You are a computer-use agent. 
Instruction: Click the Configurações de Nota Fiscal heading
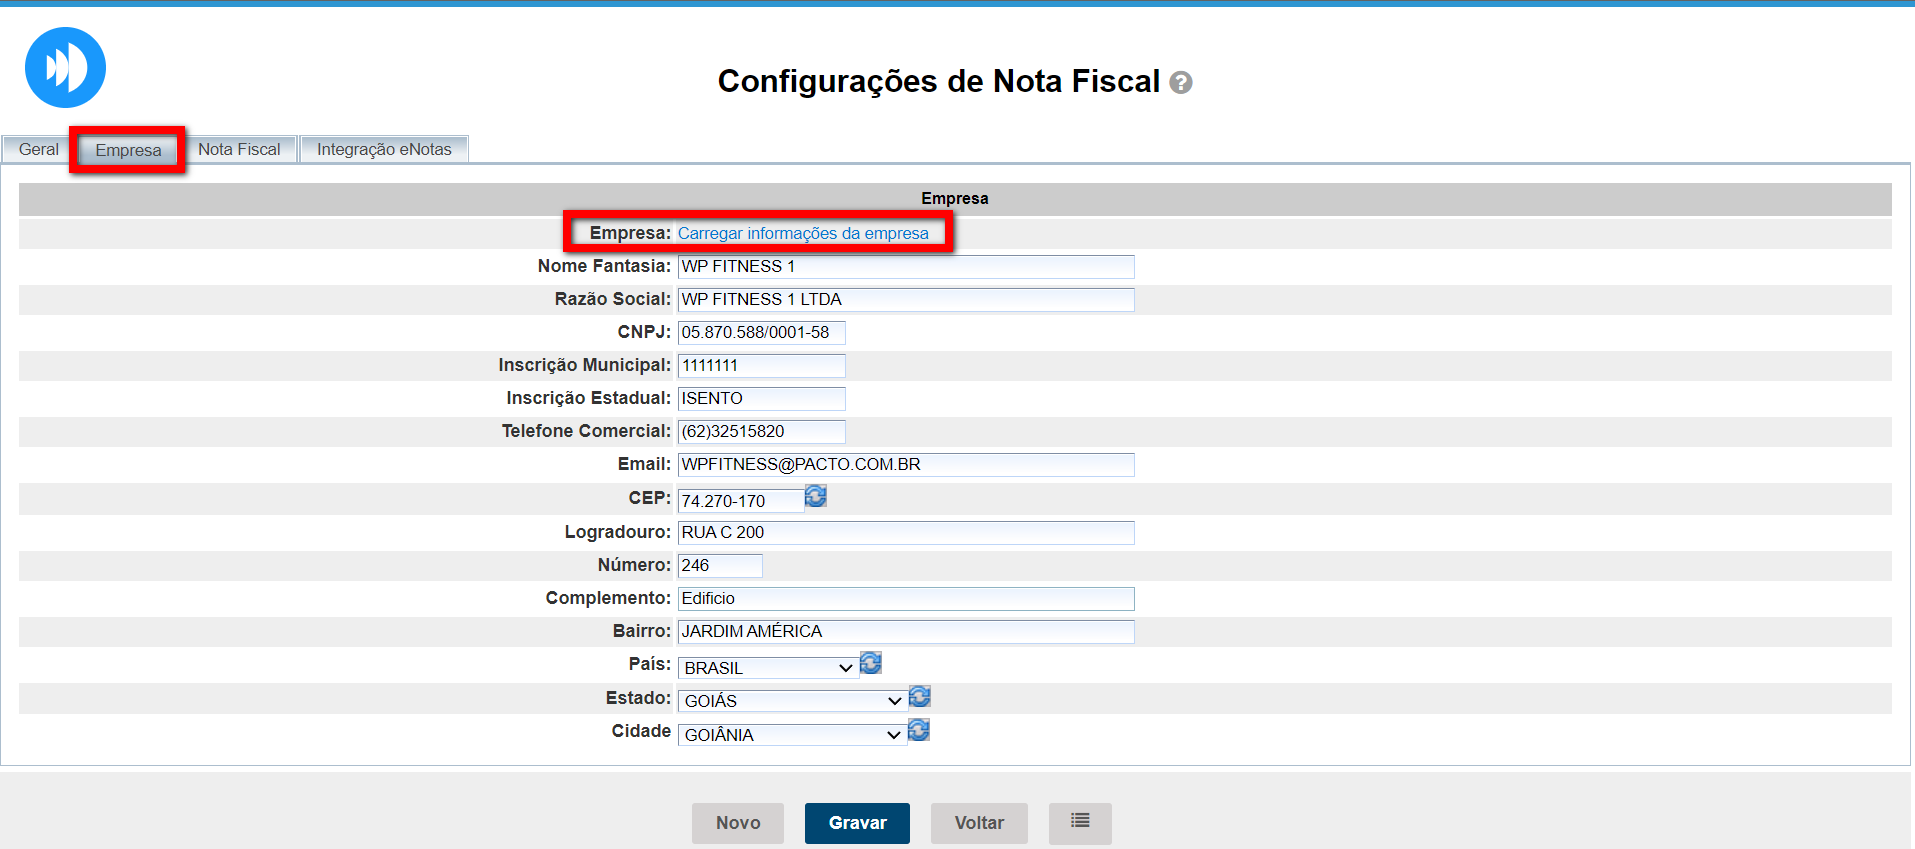(x=939, y=81)
